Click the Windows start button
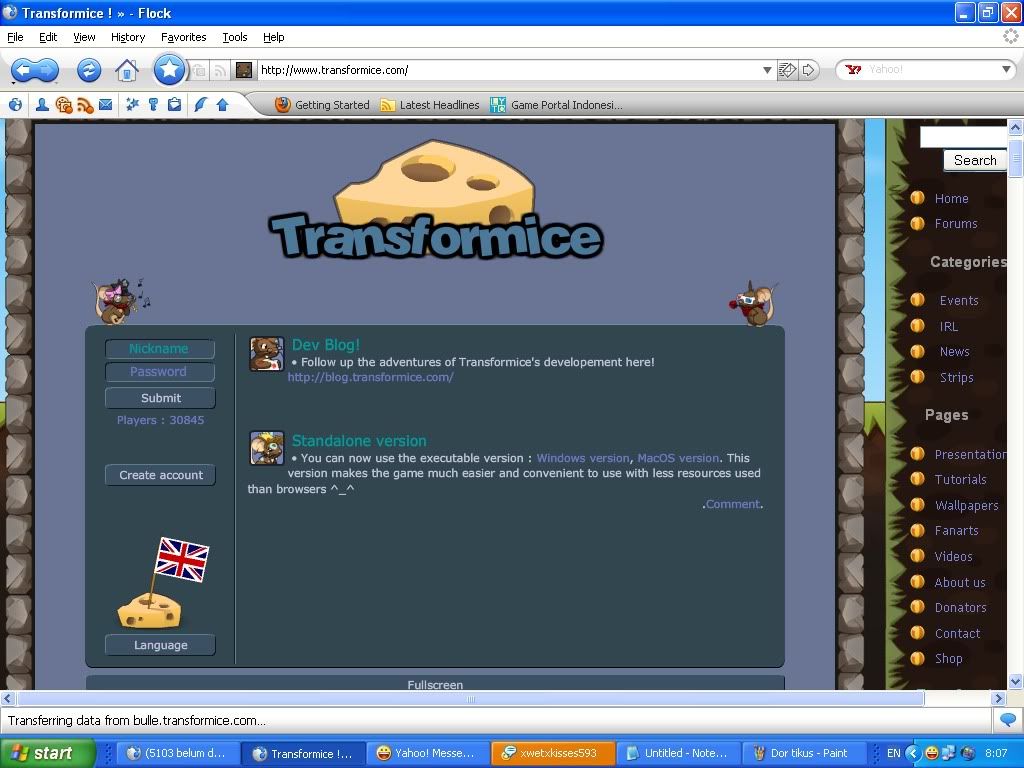This screenshot has height=768, width=1024. click(x=47, y=753)
